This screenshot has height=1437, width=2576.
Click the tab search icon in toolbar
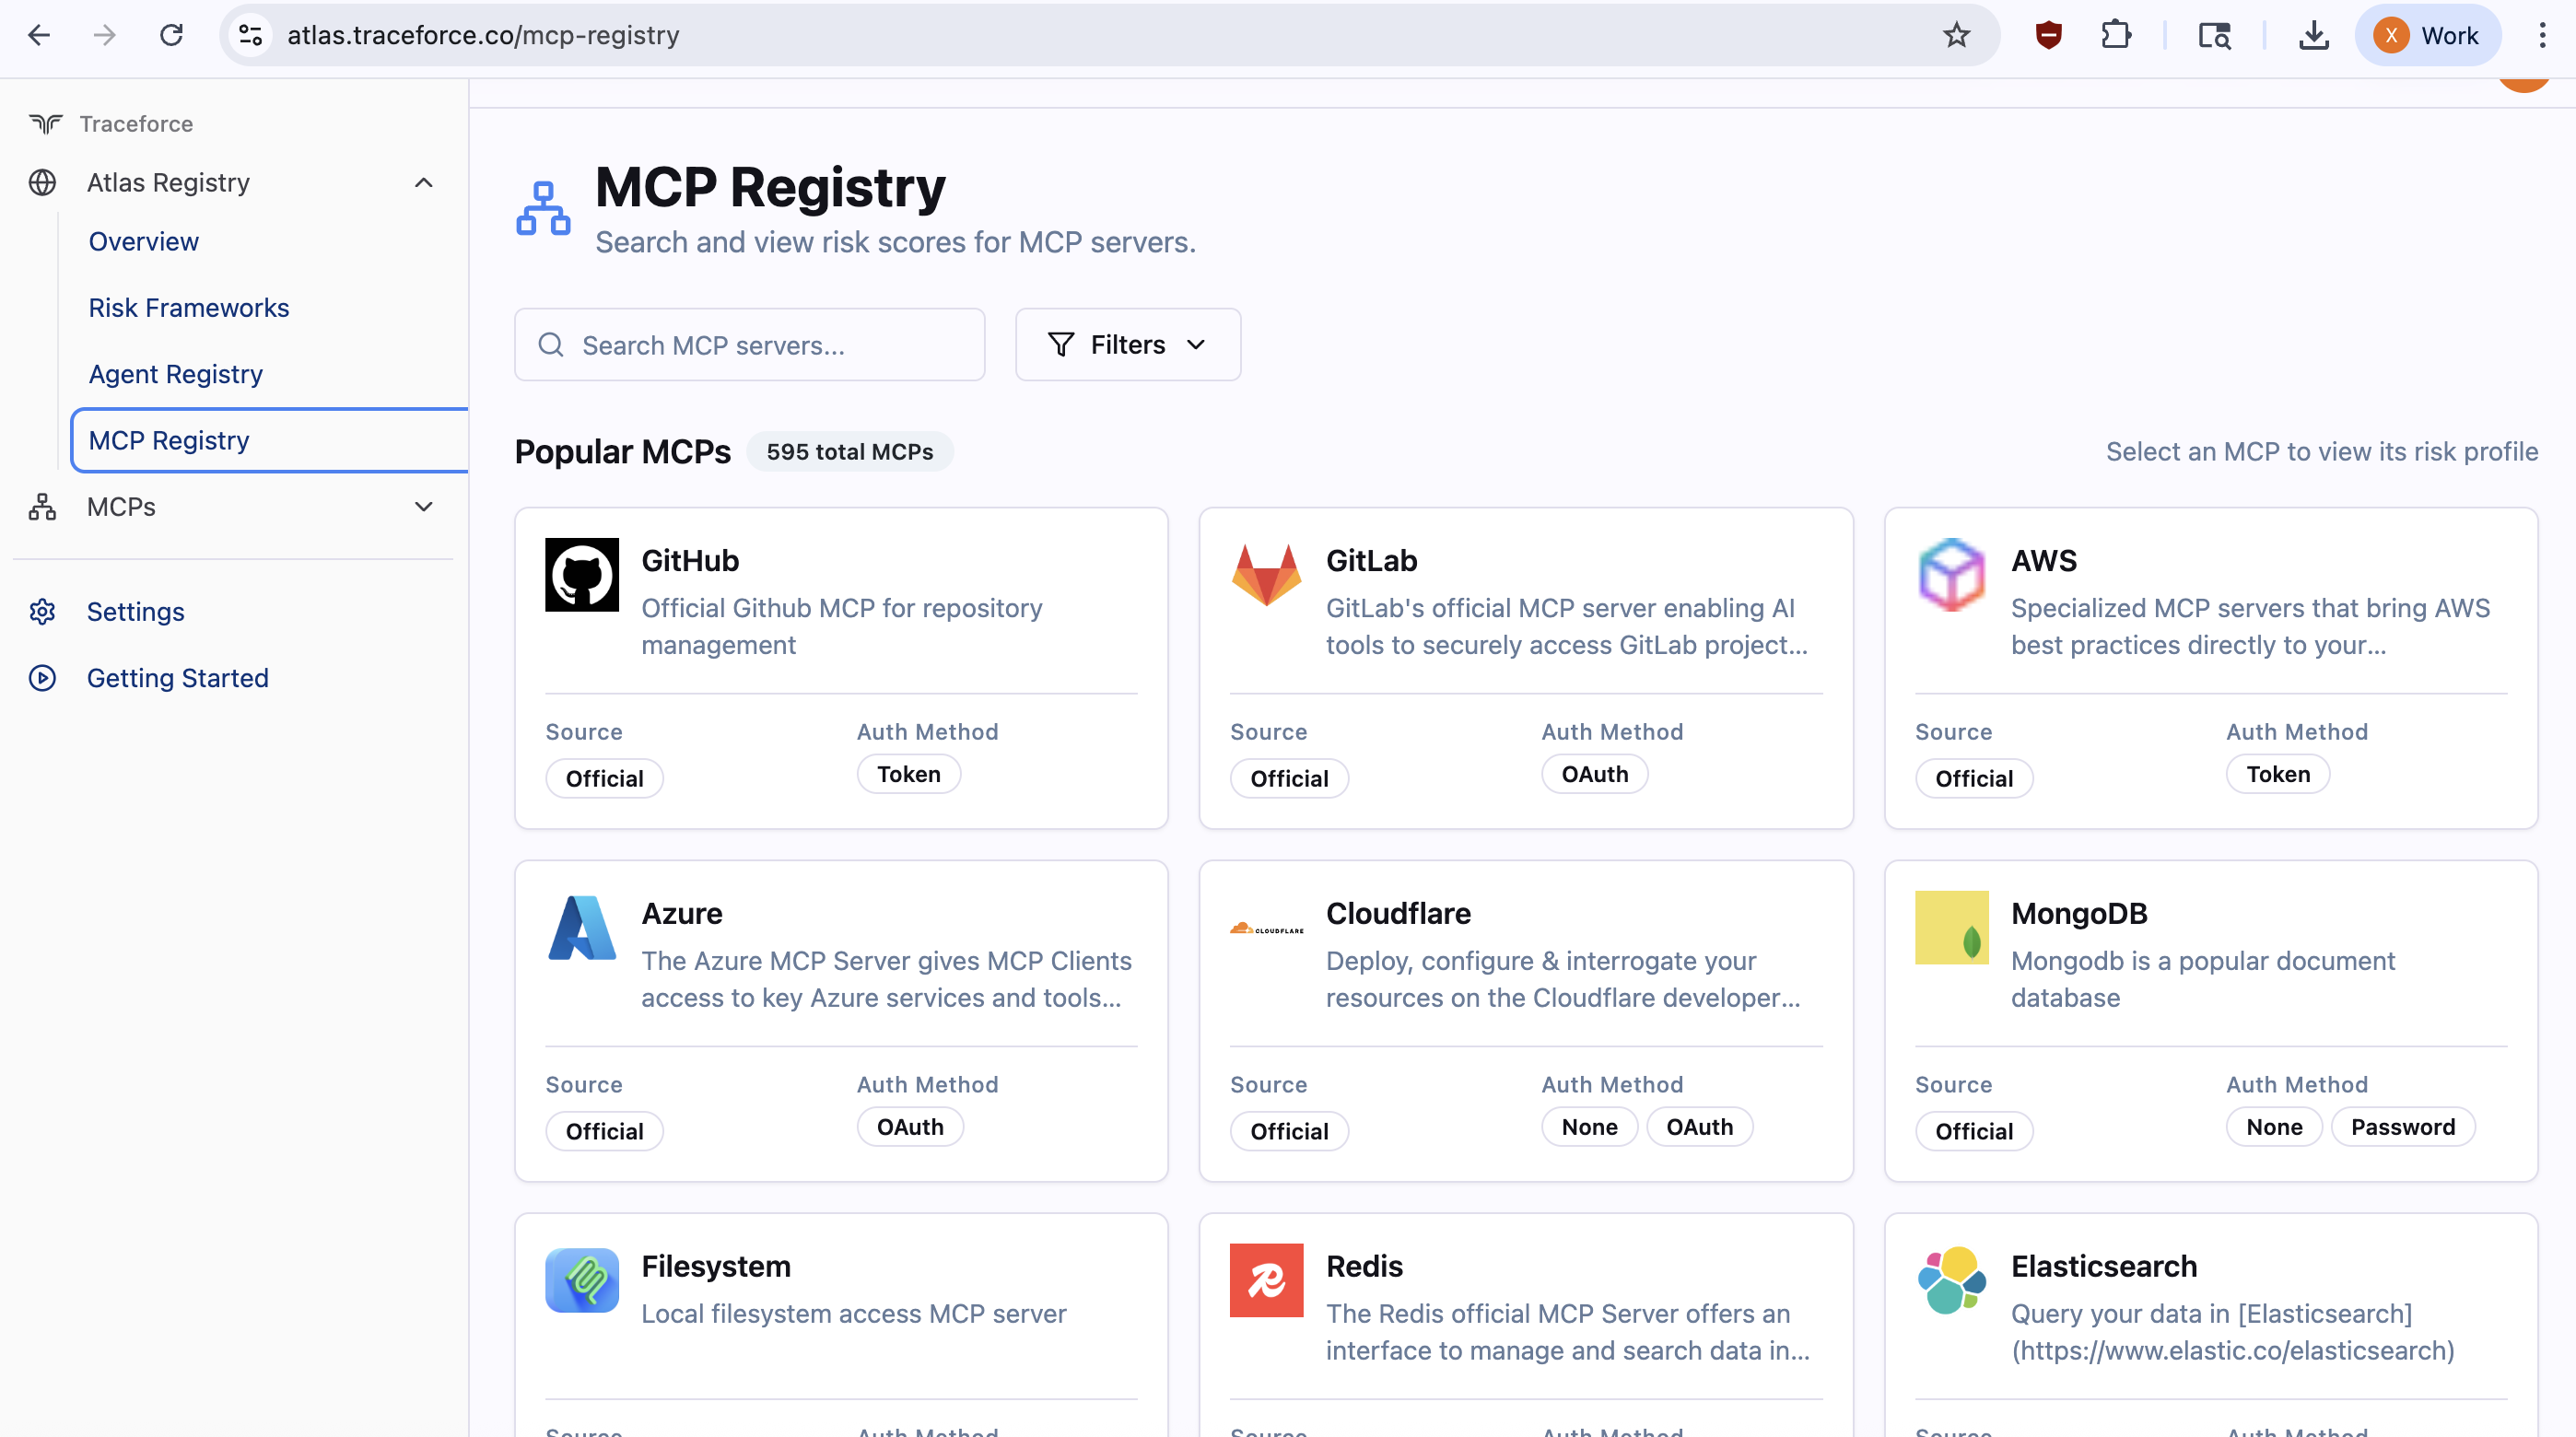click(2214, 35)
